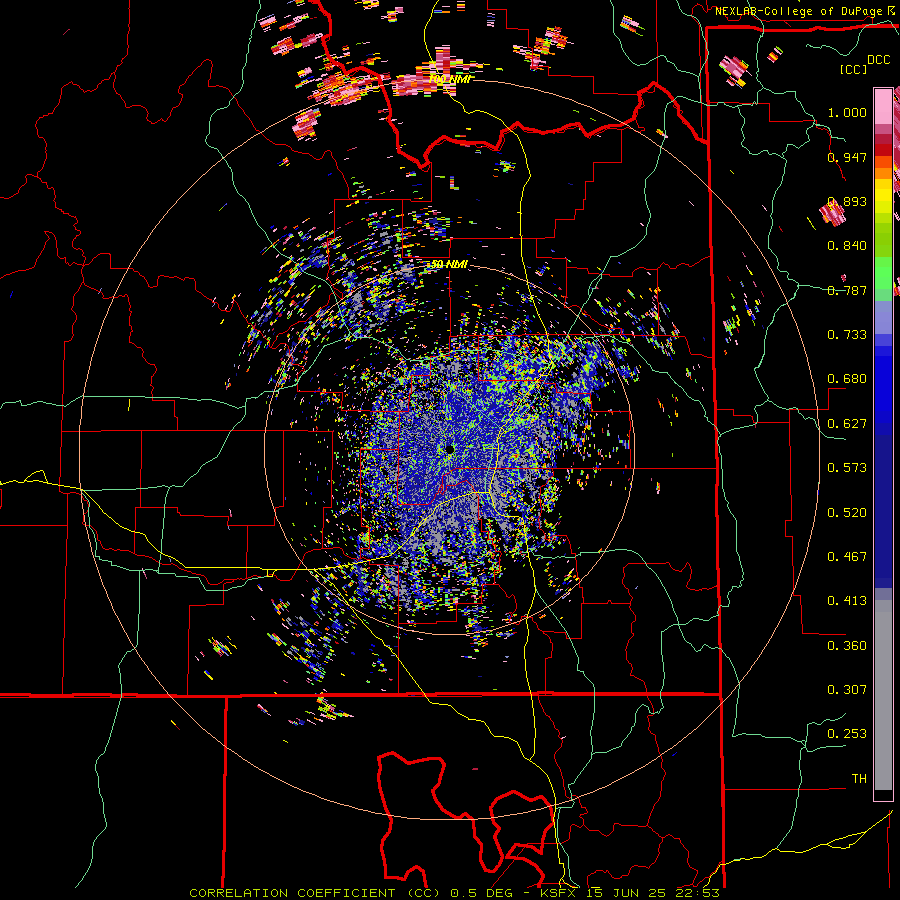Viewport: 900px width, 900px height.
Task: Select the 0.733 legend value
Action: (847, 335)
